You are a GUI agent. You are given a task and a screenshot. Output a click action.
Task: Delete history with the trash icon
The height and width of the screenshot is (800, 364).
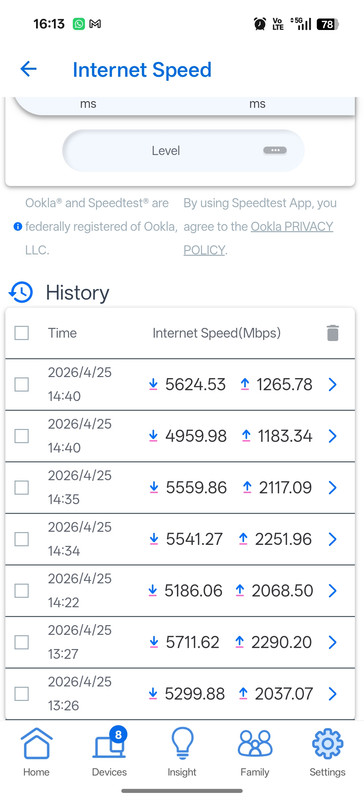pyautogui.click(x=332, y=333)
